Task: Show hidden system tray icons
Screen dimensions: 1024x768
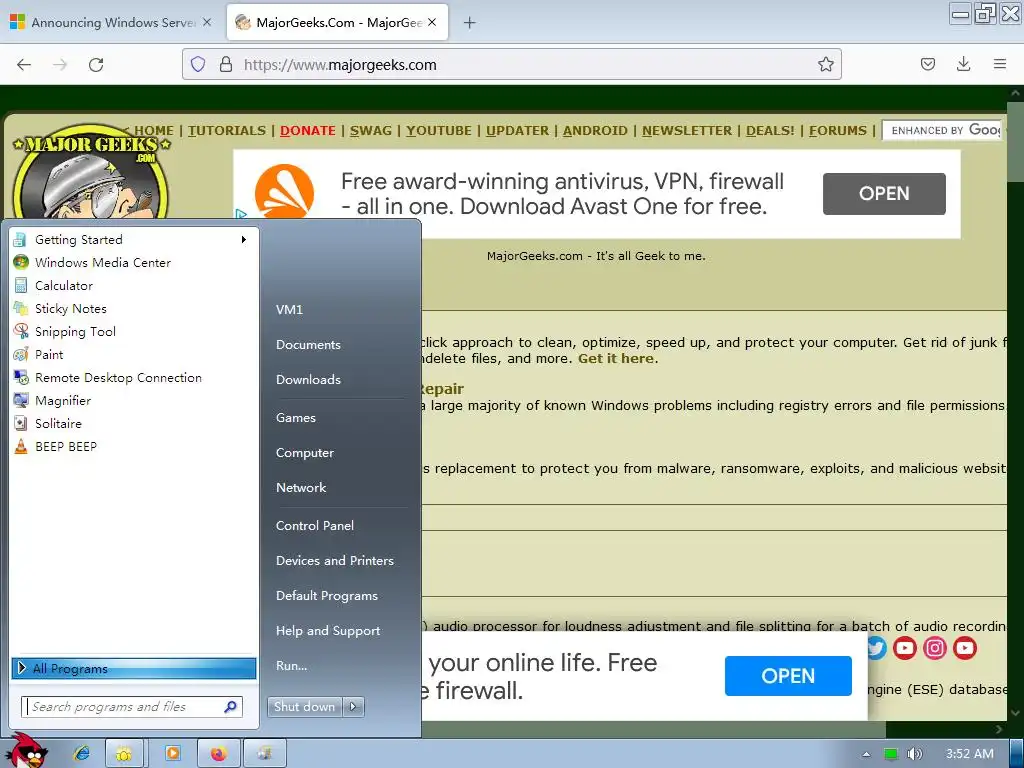Action: (x=866, y=754)
